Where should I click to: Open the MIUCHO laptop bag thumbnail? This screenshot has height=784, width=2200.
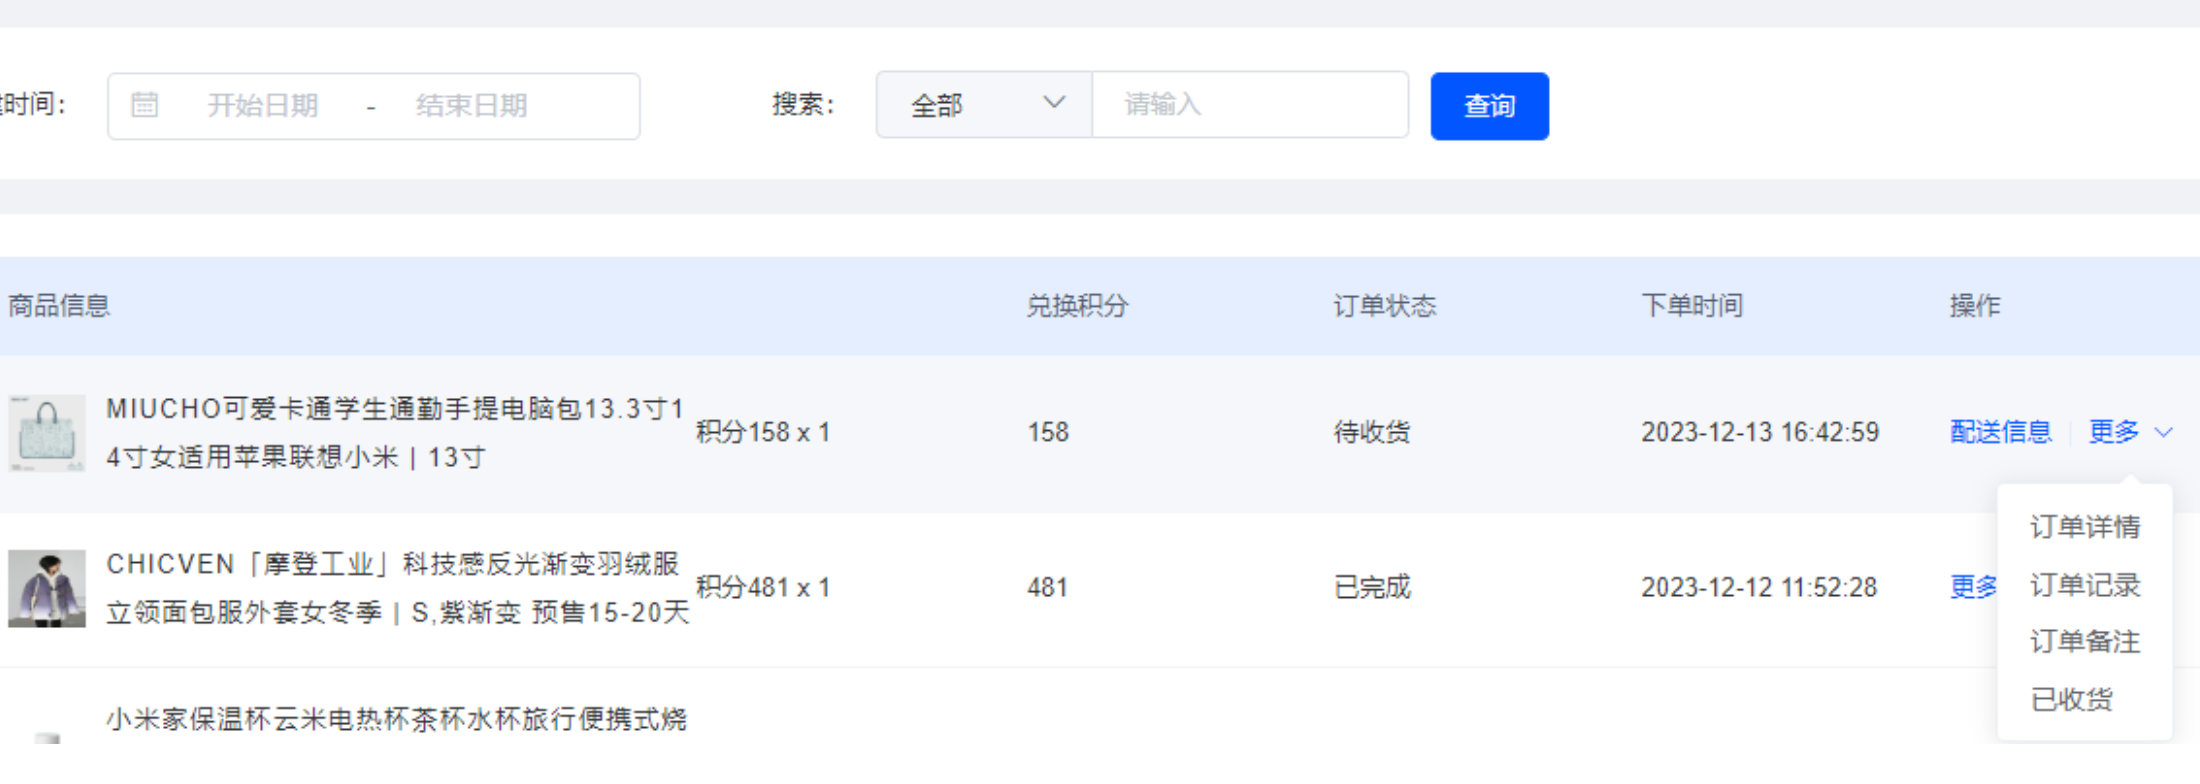pos(46,433)
